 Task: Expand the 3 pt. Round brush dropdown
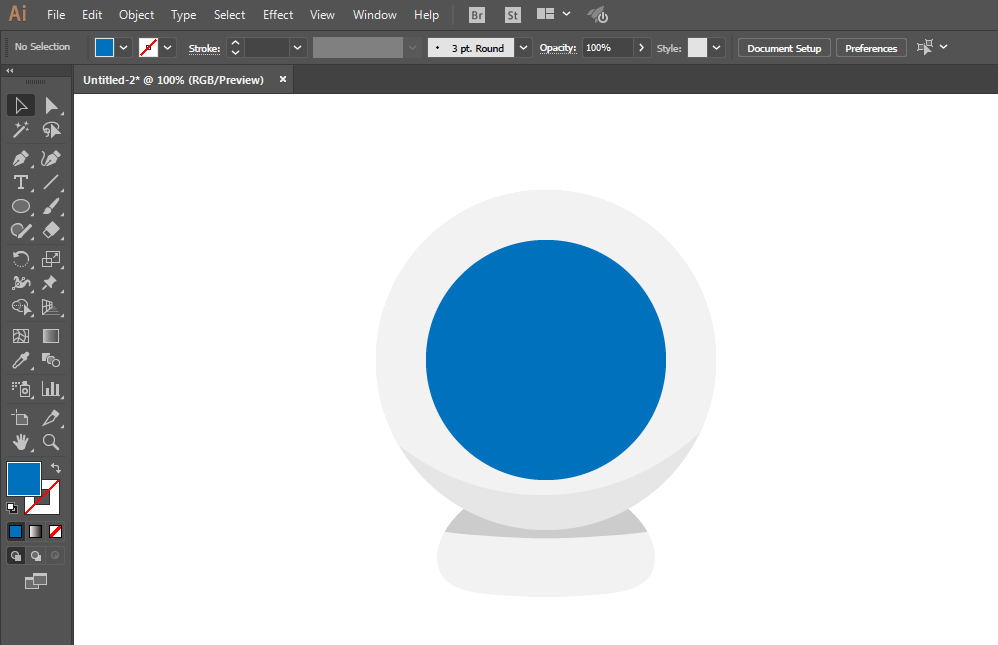(523, 48)
